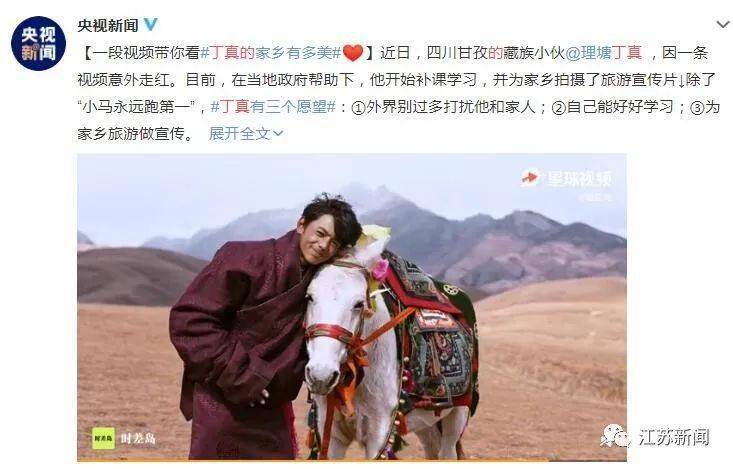The width and height of the screenshot is (733, 469).
Task: Open the 央视新闻 account name
Action: (108, 25)
